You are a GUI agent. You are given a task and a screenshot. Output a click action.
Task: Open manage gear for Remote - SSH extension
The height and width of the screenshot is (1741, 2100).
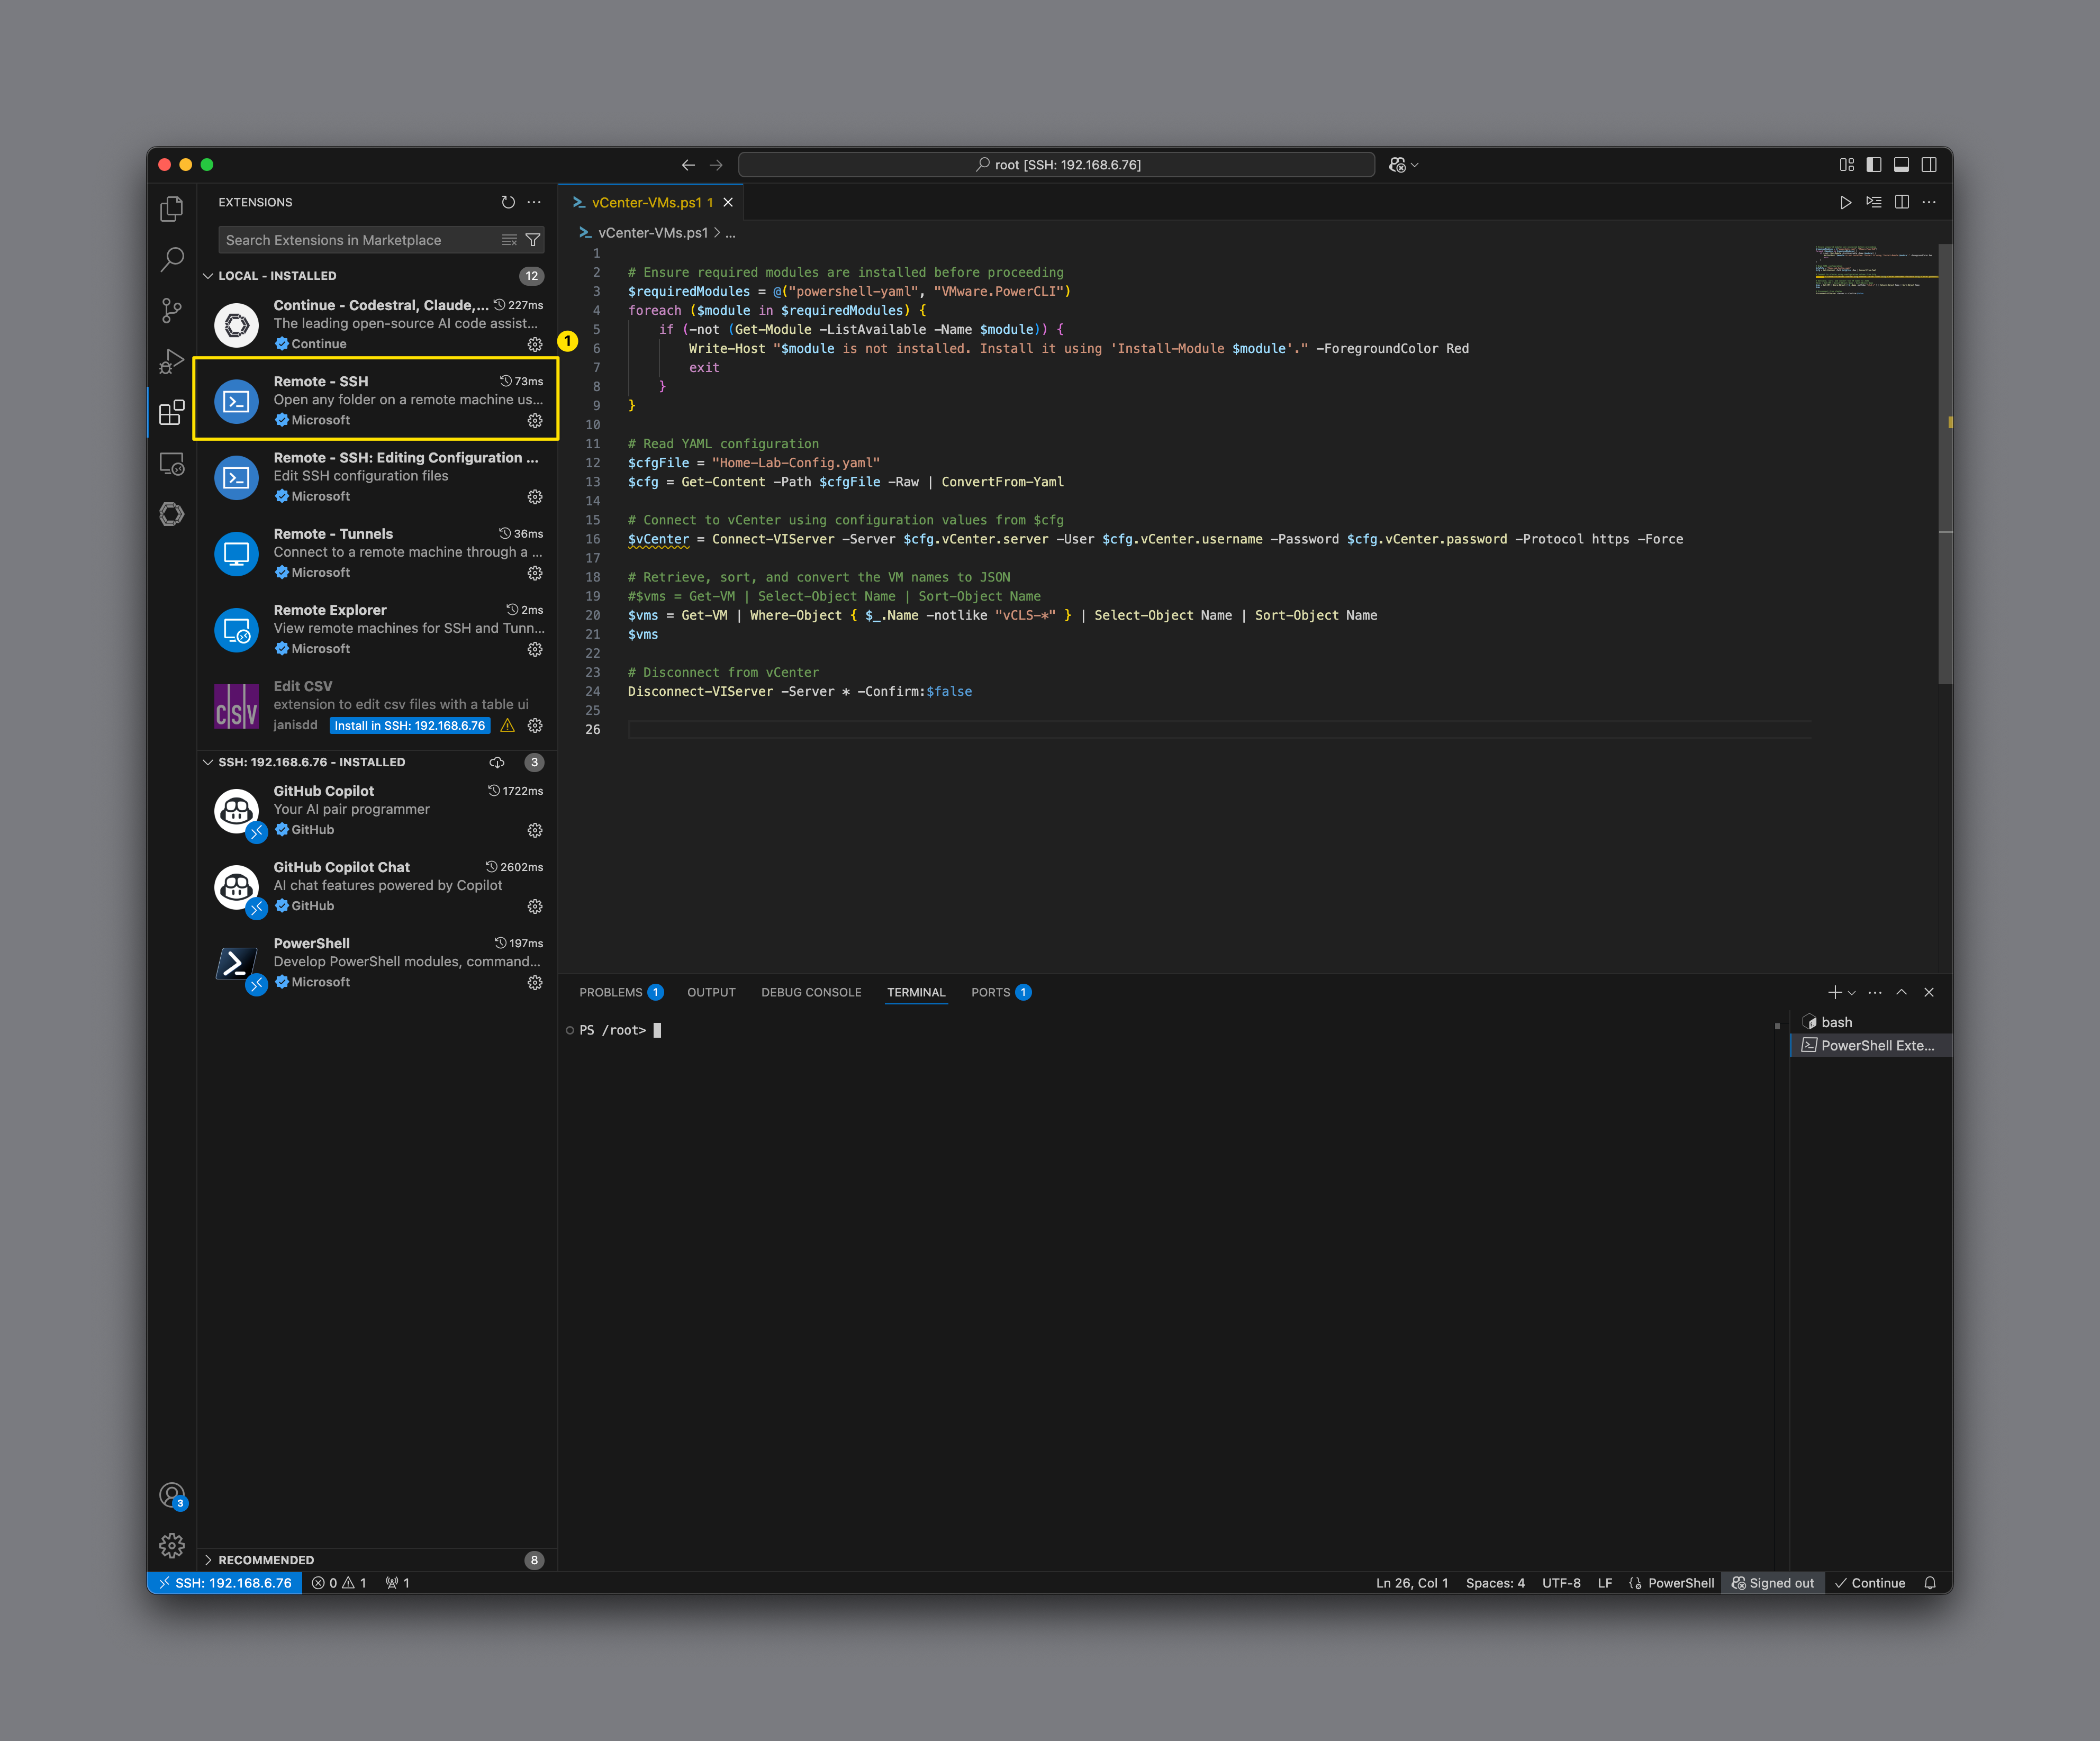pyautogui.click(x=535, y=421)
